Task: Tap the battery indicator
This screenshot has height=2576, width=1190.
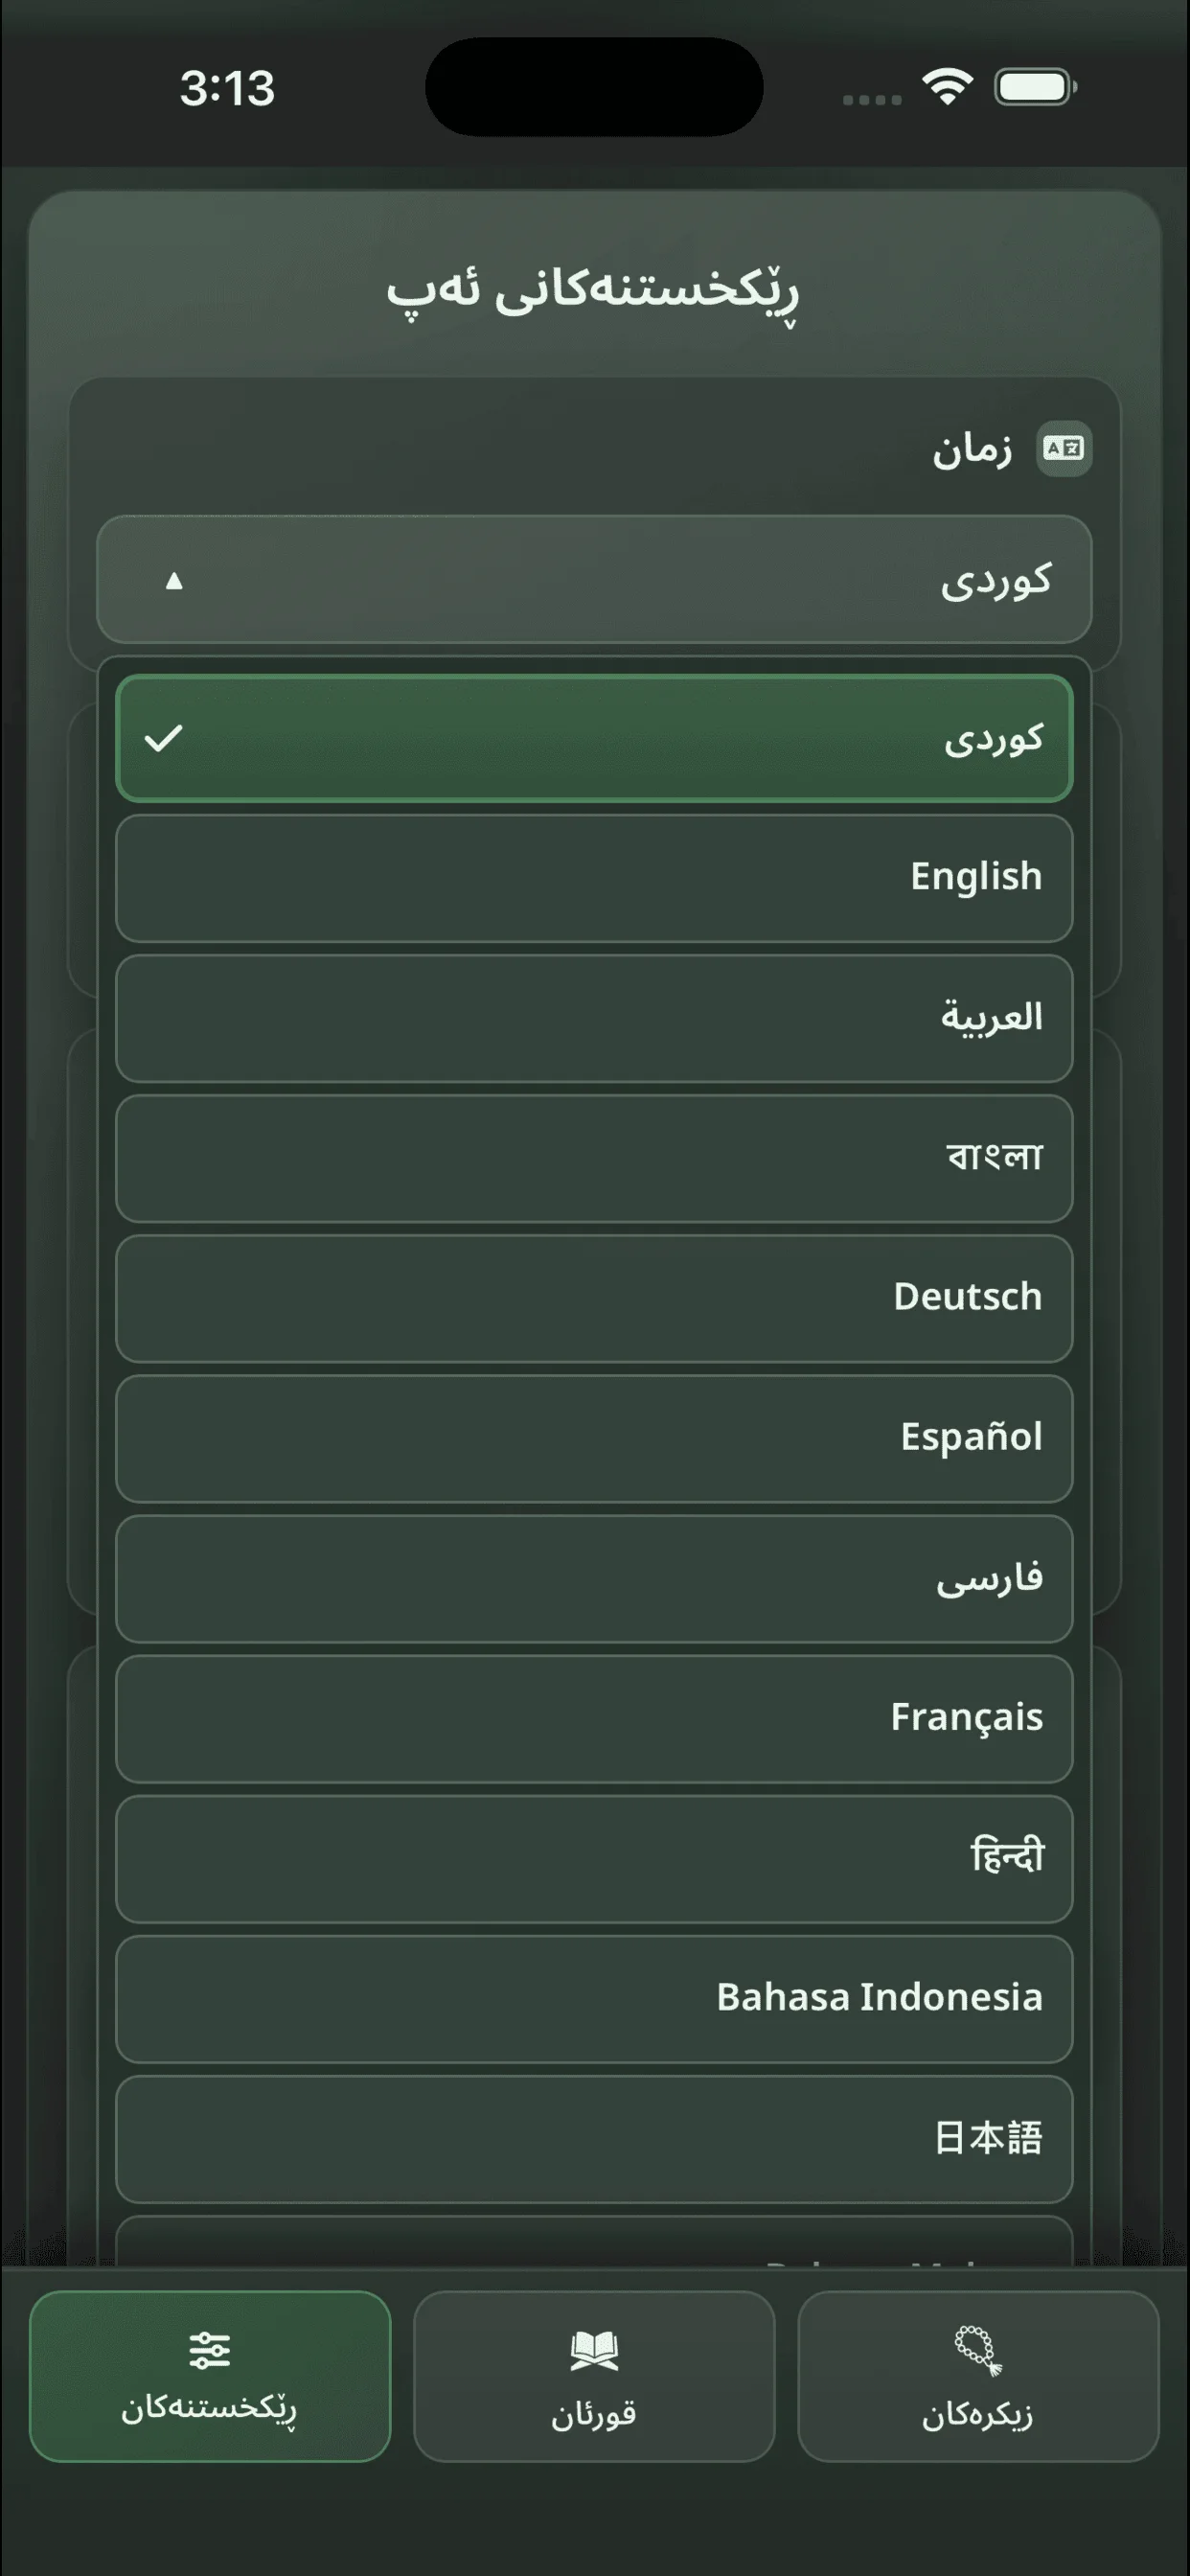Action: (1031, 88)
